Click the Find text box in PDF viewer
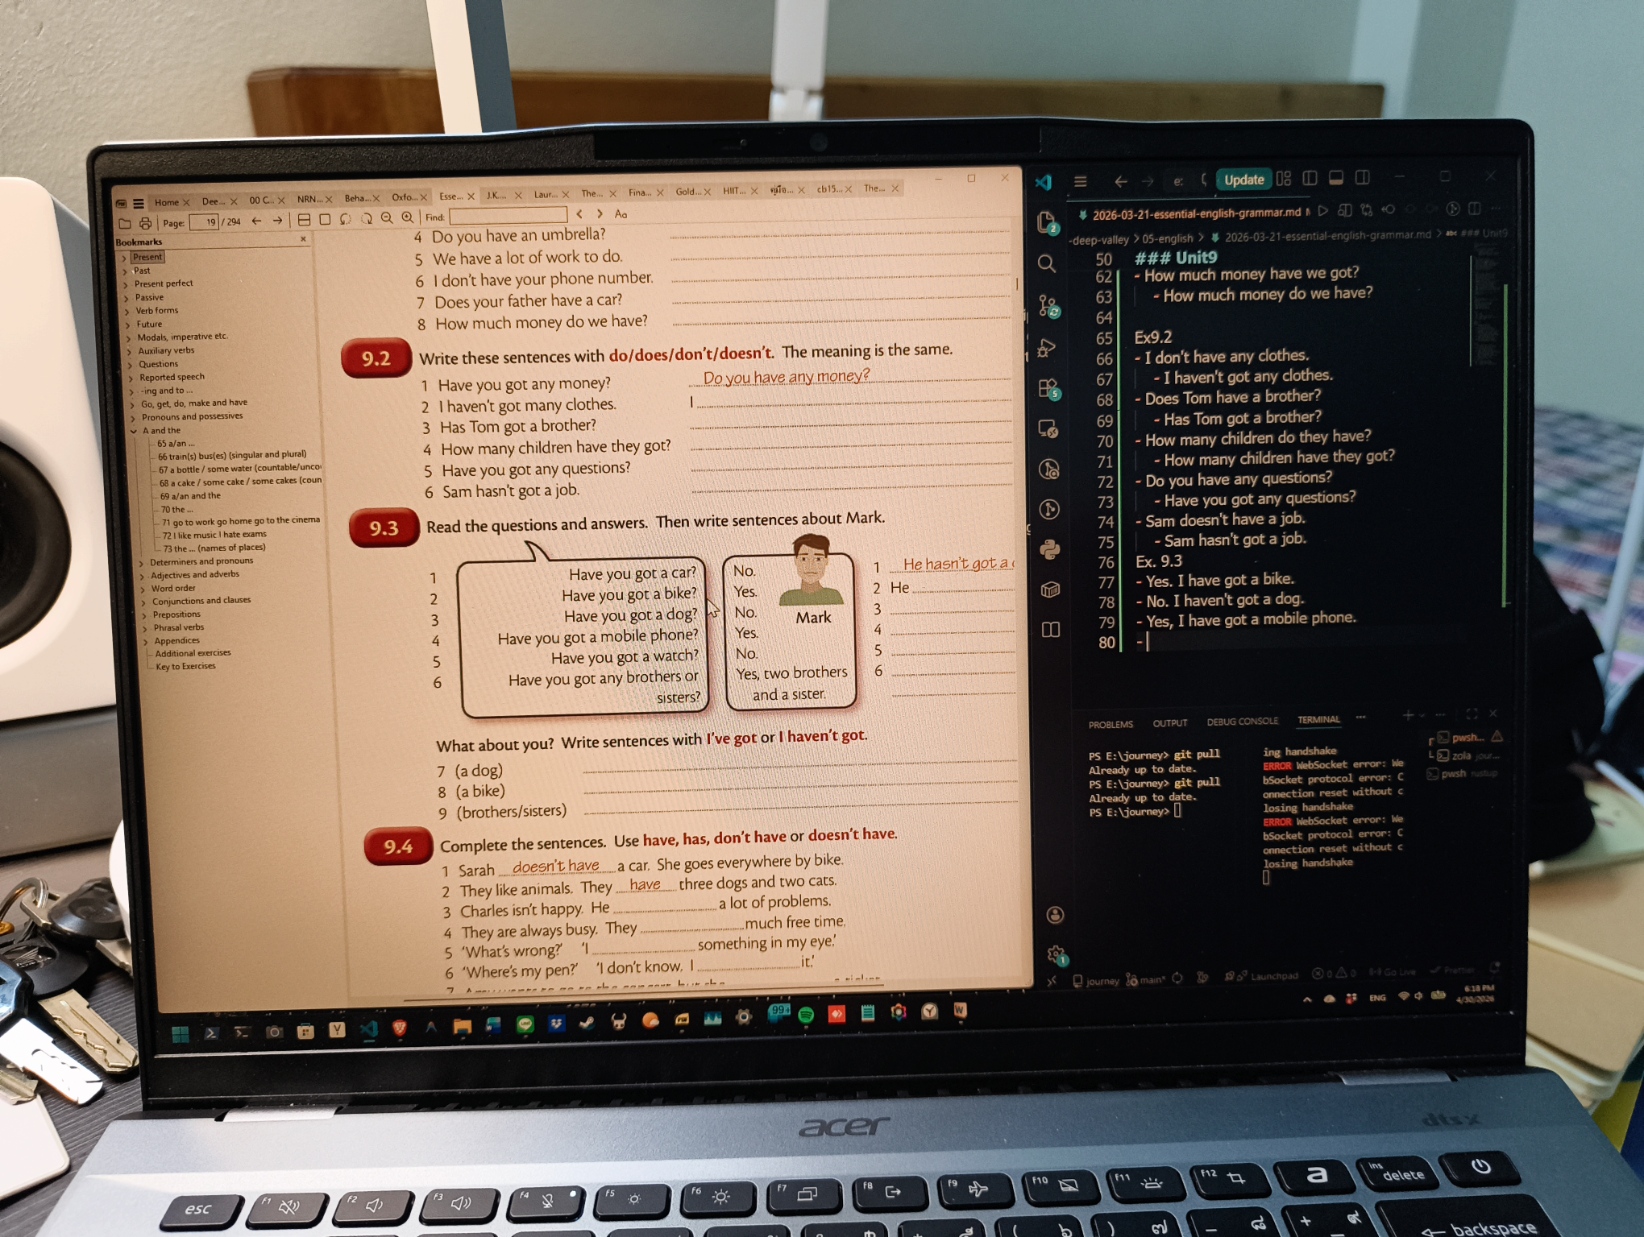This screenshot has width=1644, height=1237. pos(508,216)
